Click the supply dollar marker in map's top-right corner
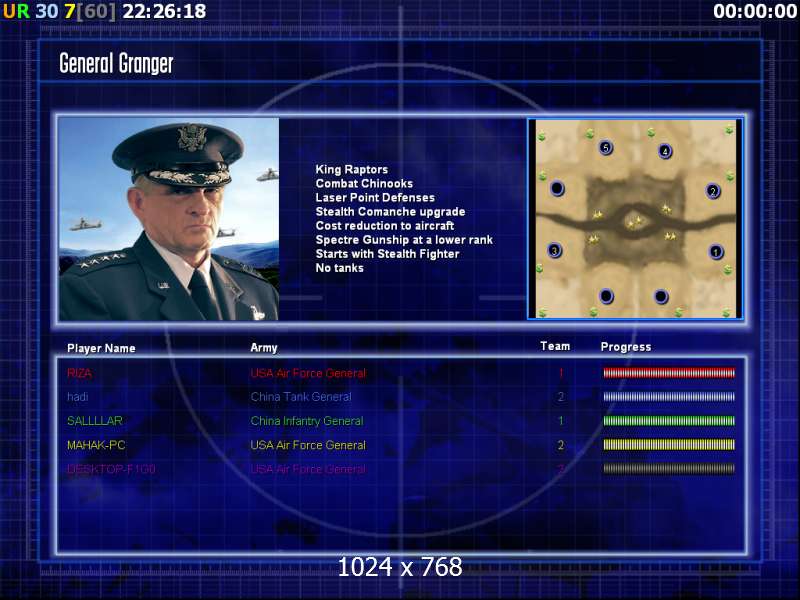Viewport: 800px width, 600px height. pyautogui.click(x=729, y=131)
